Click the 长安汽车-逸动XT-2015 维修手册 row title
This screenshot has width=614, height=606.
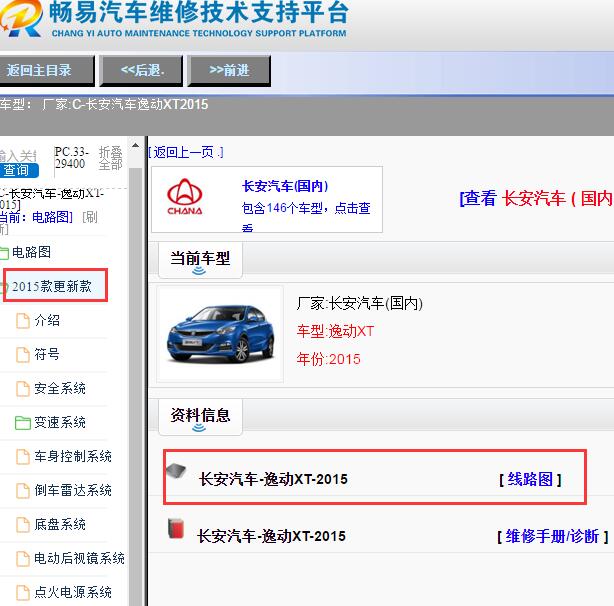pos(271,536)
